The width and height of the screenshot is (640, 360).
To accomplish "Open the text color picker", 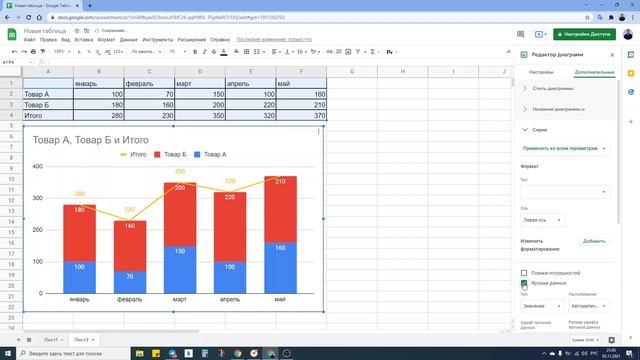I will coord(224,52).
